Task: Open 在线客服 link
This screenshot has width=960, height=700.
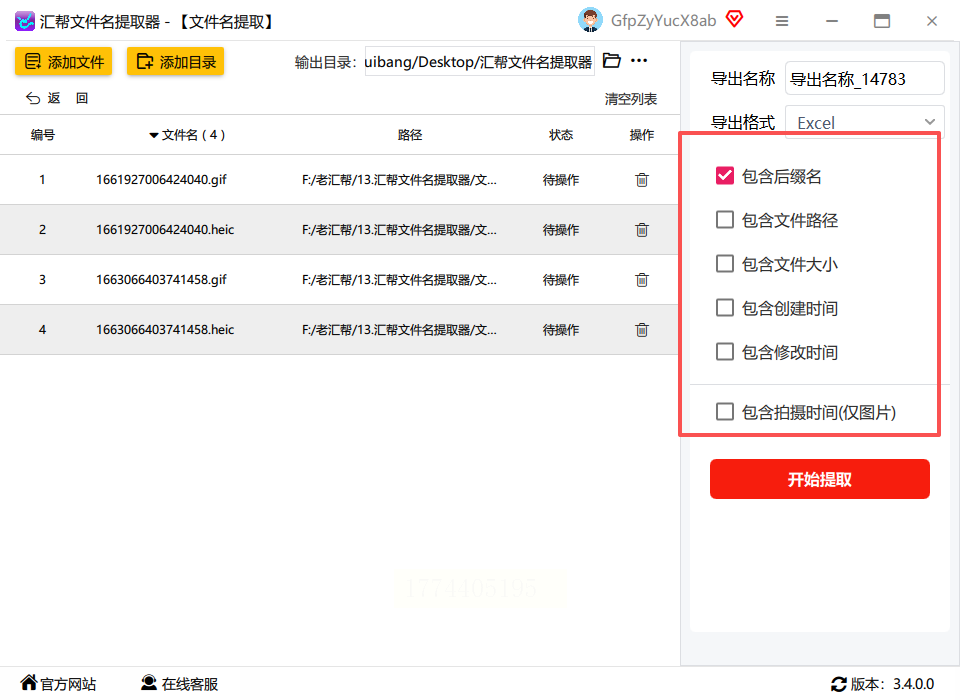Action: (179, 683)
